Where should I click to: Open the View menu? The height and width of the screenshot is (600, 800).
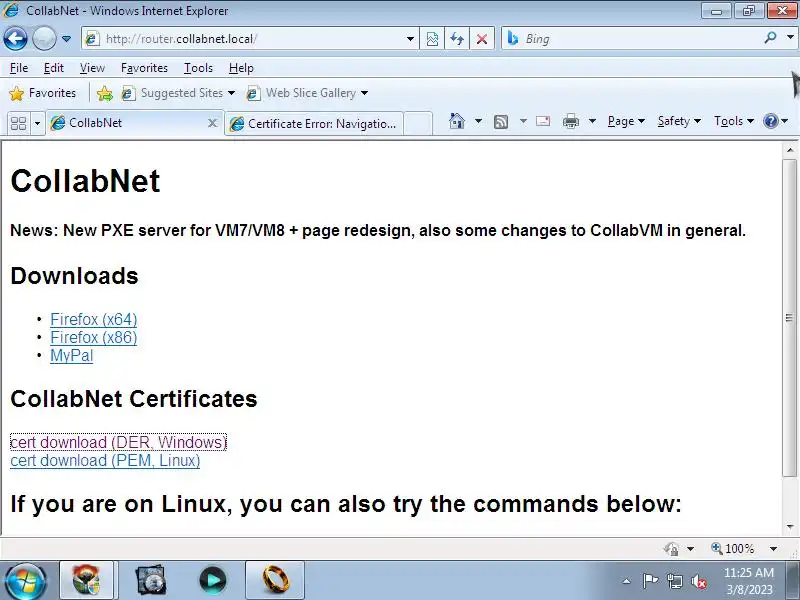click(92, 68)
